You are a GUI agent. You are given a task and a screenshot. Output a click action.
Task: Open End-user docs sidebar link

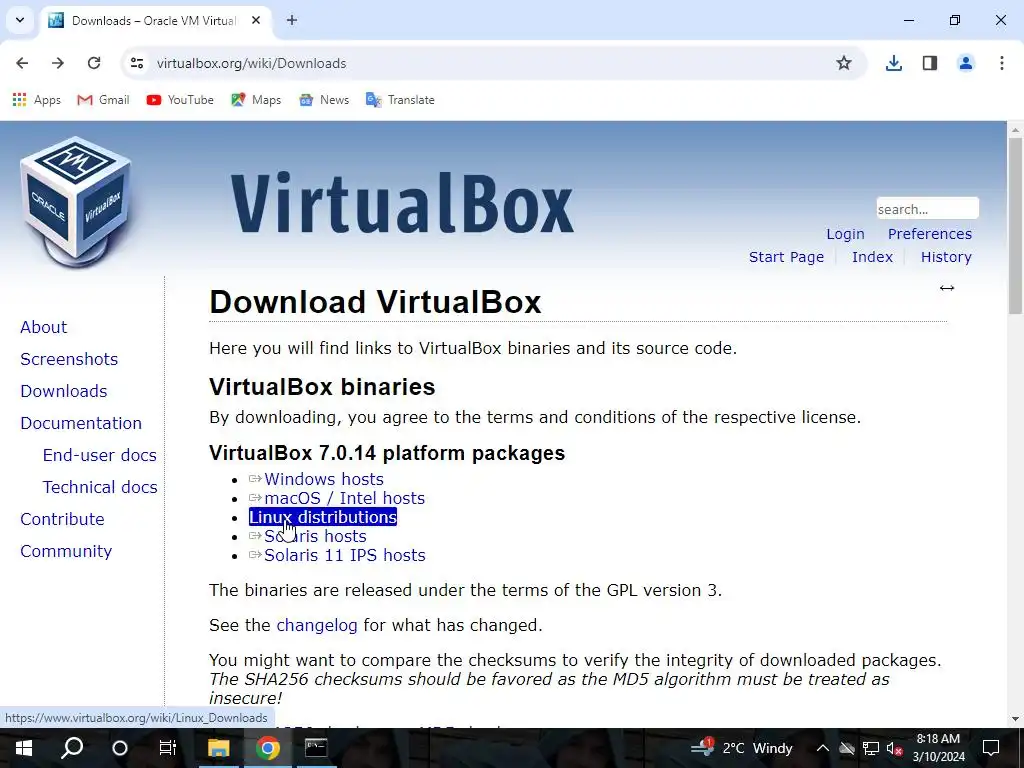(x=99, y=455)
